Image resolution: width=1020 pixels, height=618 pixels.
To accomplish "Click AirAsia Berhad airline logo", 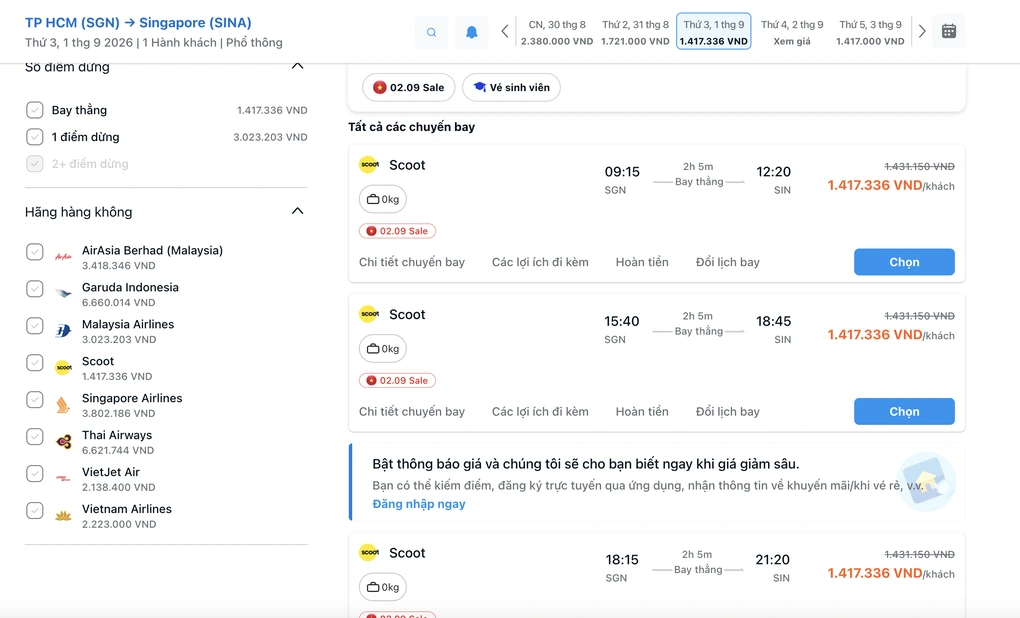I will (x=63, y=257).
